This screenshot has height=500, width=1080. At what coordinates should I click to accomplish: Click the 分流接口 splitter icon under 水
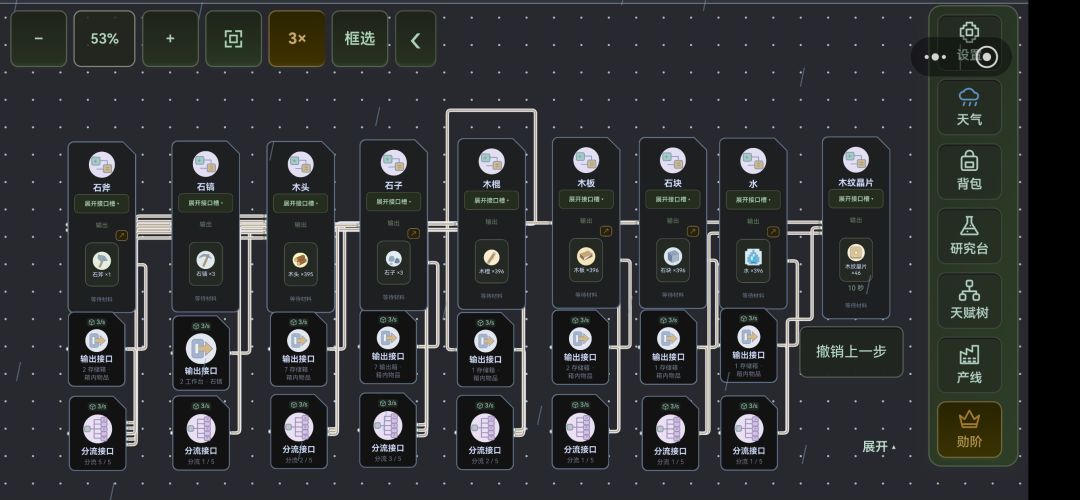click(749, 428)
